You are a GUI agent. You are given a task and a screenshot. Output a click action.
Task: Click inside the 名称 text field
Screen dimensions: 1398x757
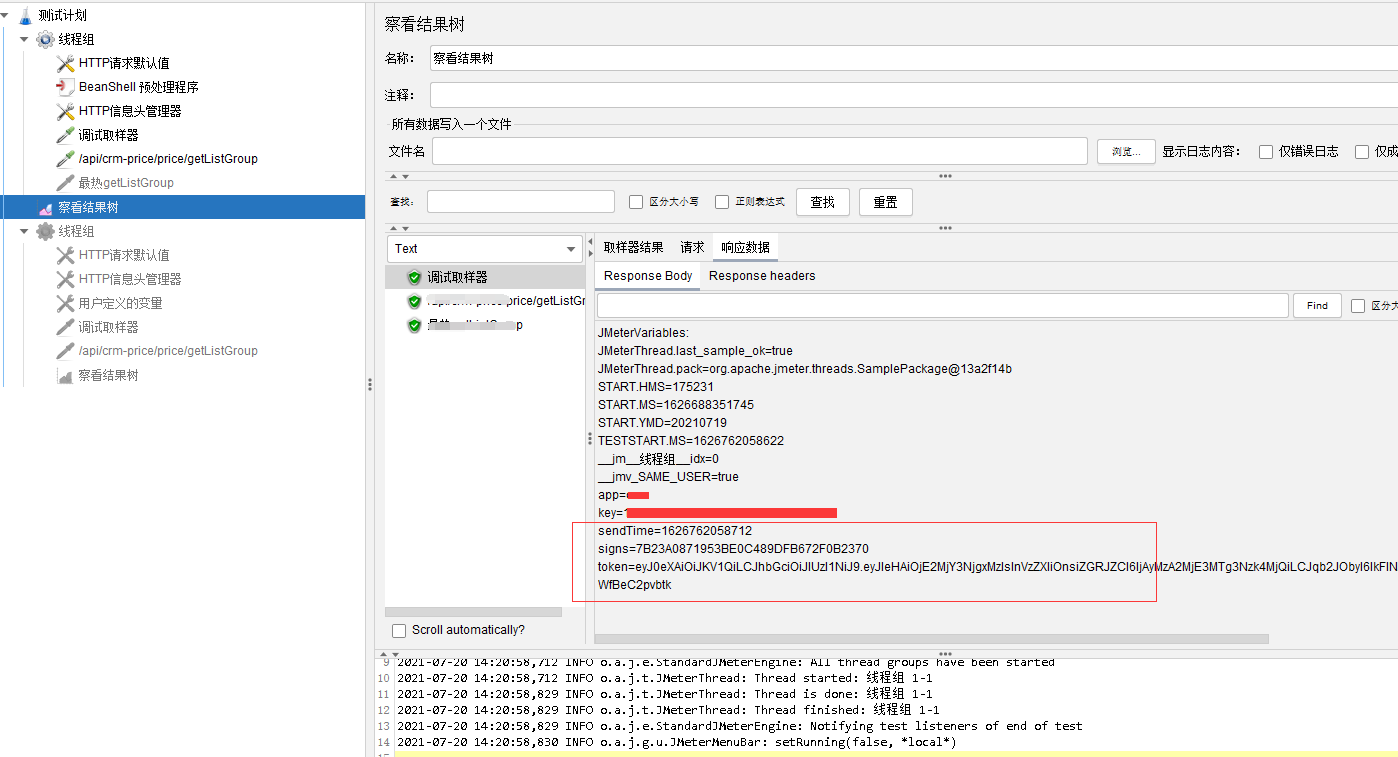coord(700,58)
